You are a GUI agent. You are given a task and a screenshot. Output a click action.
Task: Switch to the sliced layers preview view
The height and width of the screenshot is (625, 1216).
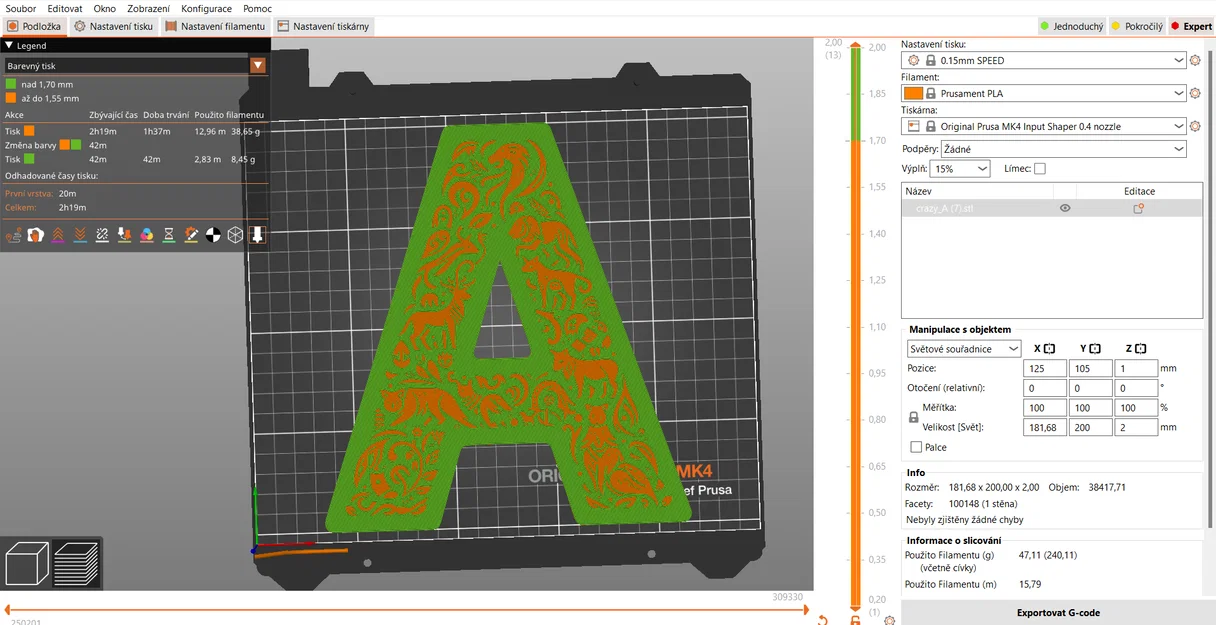coord(76,564)
